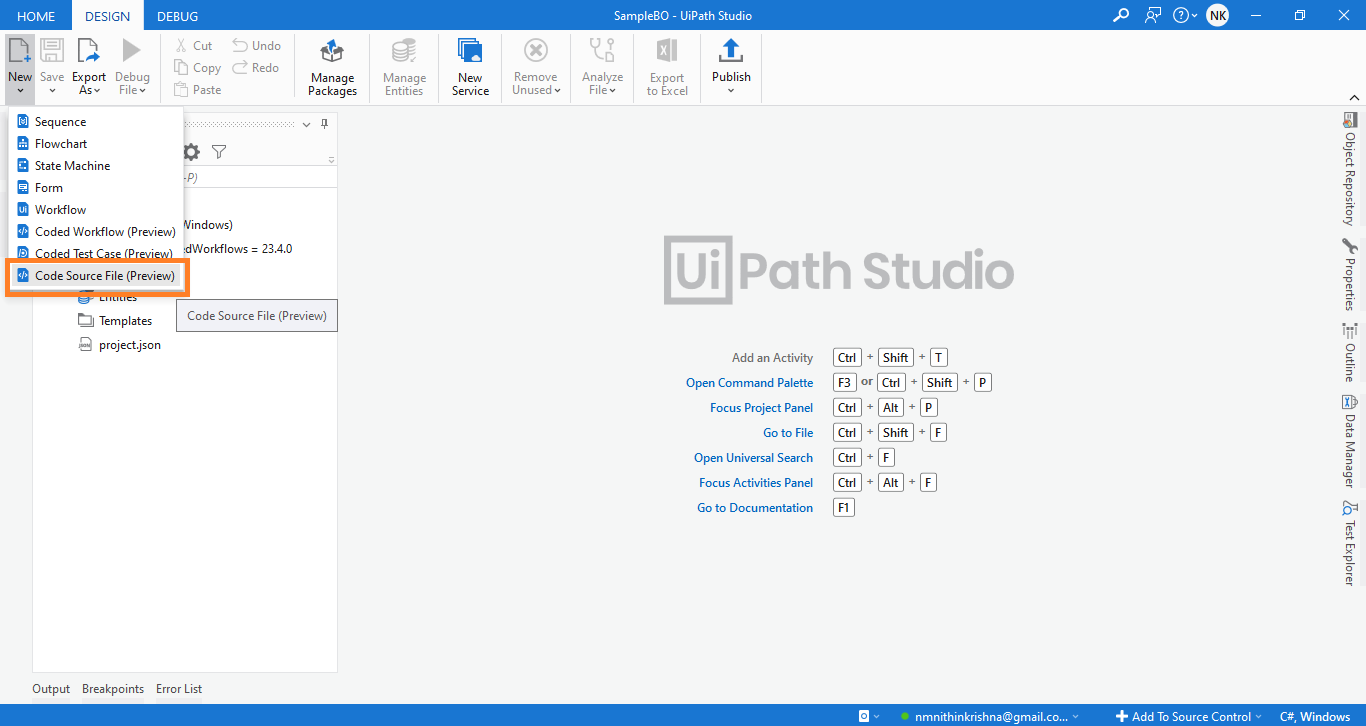Switch to the DEBUG tab

coord(177,16)
